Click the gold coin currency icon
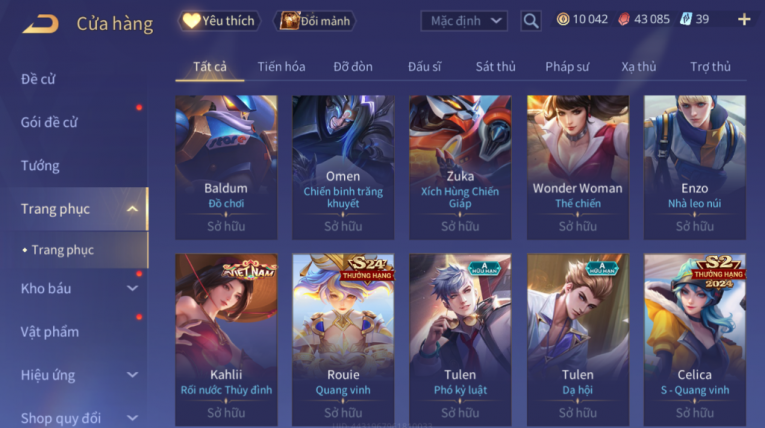Viewport: 765px width, 428px height. [x=563, y=20]
